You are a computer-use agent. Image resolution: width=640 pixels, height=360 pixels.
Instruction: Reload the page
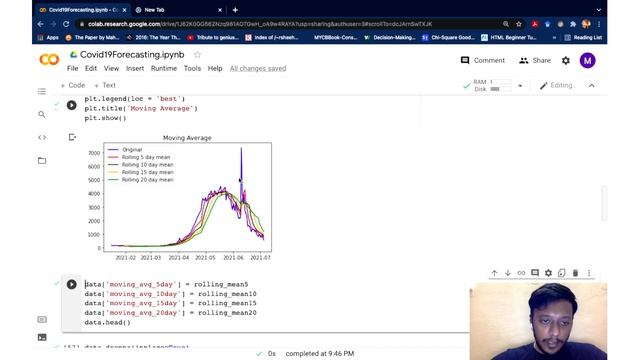tap(66, 24)
